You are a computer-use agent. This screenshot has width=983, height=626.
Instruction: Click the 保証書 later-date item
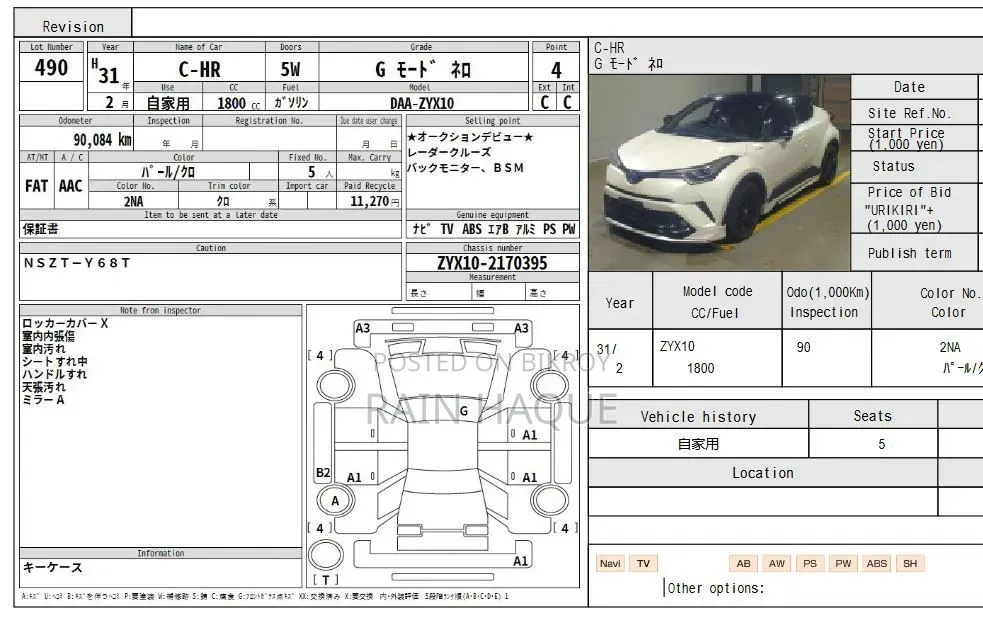(x=41, y=229)
